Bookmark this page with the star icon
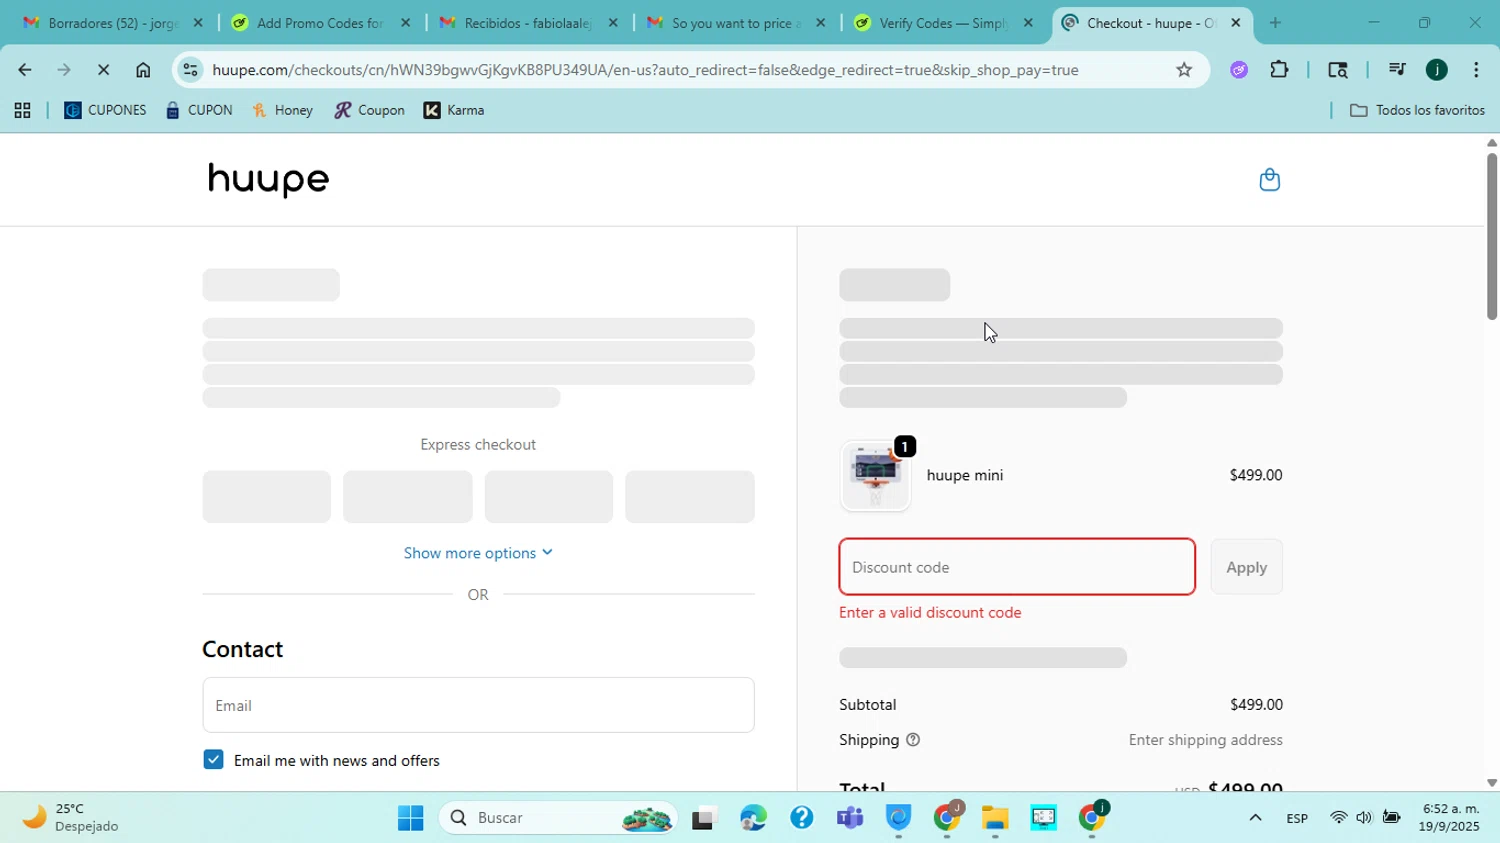This screenshot has width=1500, height=843. (1184, 70)
